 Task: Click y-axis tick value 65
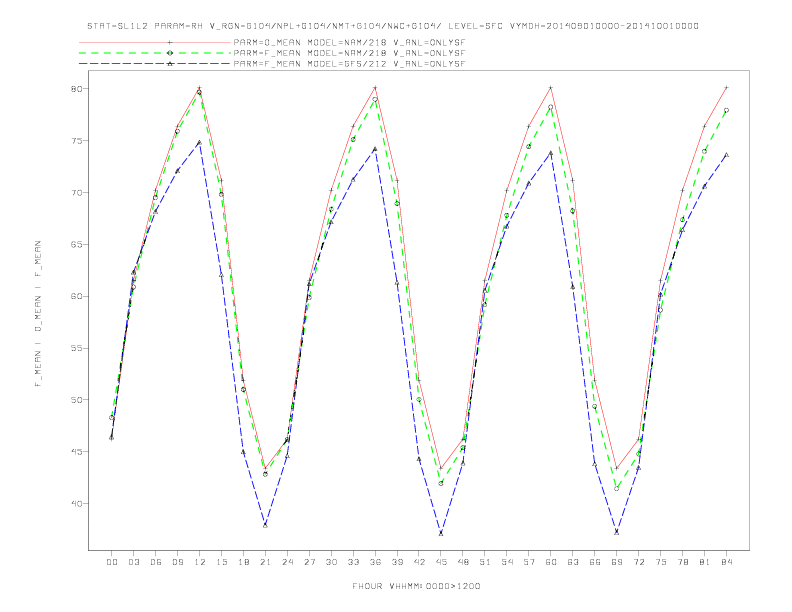click(x=76, y=244)
